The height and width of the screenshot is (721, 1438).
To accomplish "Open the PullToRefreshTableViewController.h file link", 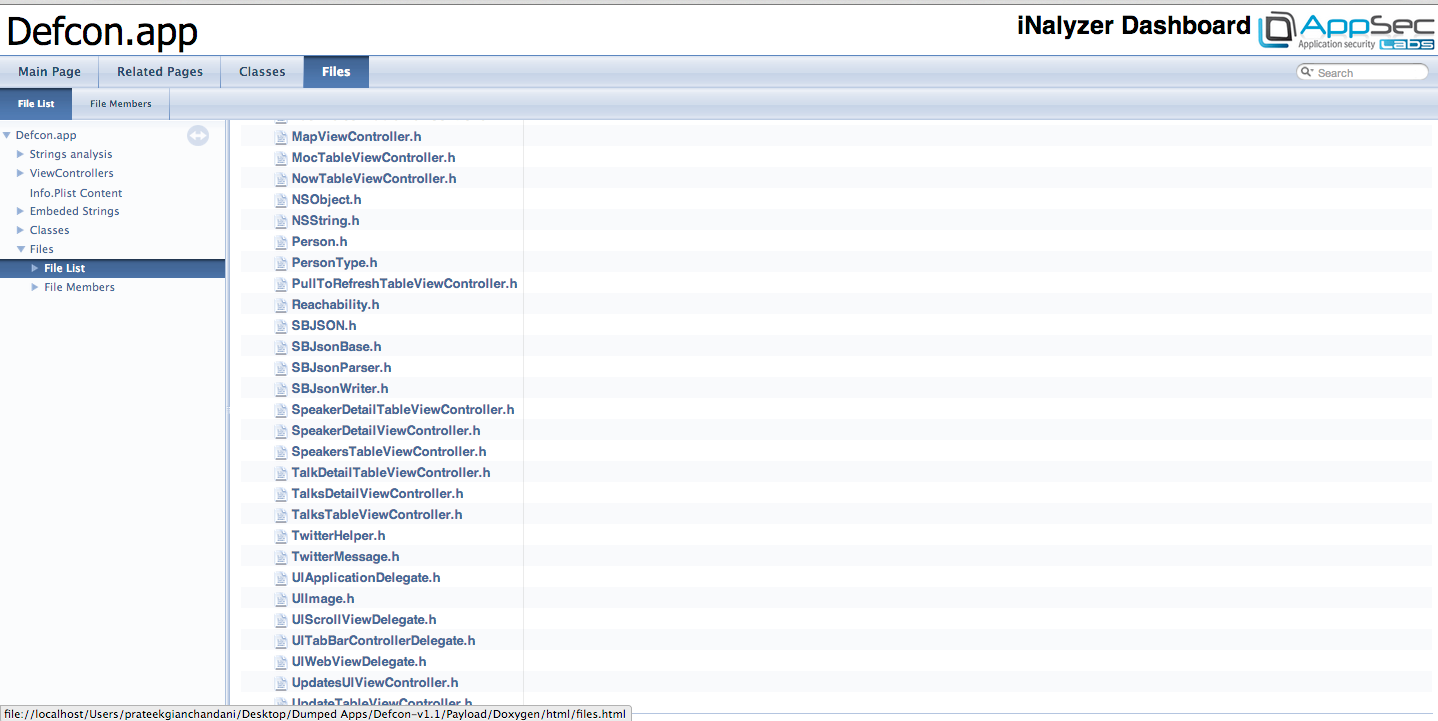I will (404, 284).
